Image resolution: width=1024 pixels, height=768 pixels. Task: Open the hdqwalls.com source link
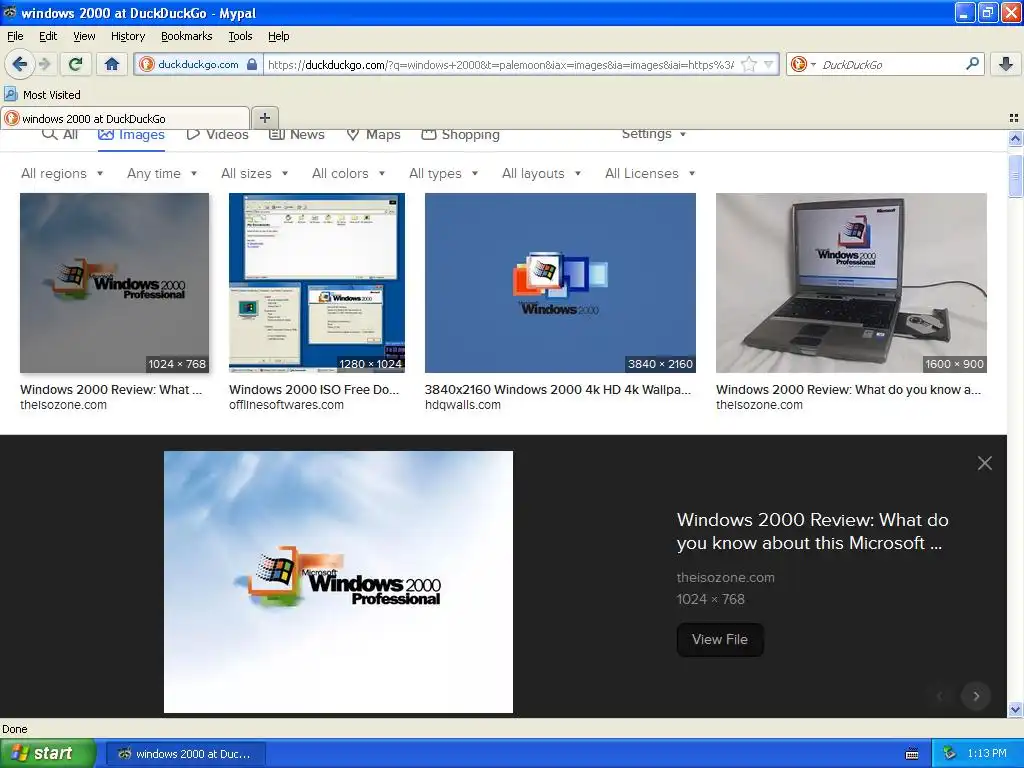462,405
